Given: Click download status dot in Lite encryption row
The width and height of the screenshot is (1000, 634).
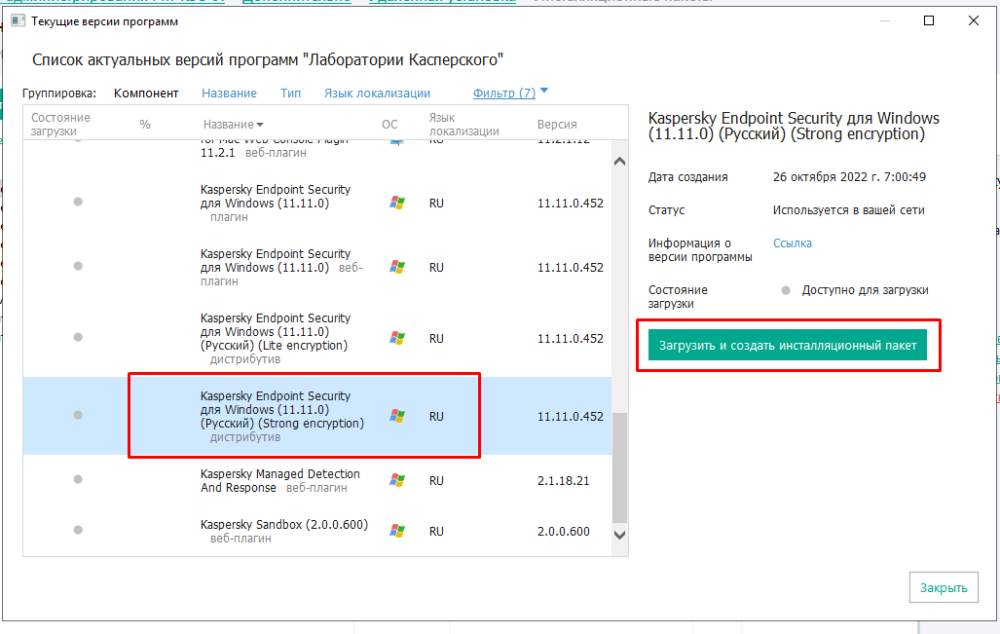Looking at the screenshot, I should 78,337.
